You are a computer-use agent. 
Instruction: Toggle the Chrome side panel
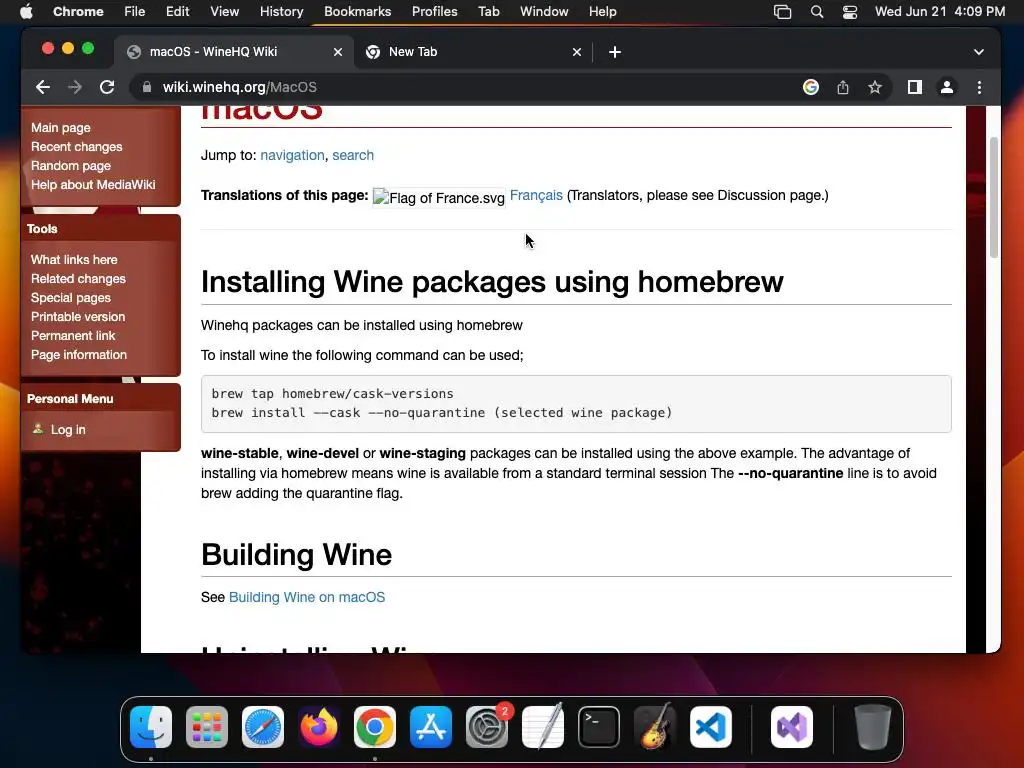point(914,87)
